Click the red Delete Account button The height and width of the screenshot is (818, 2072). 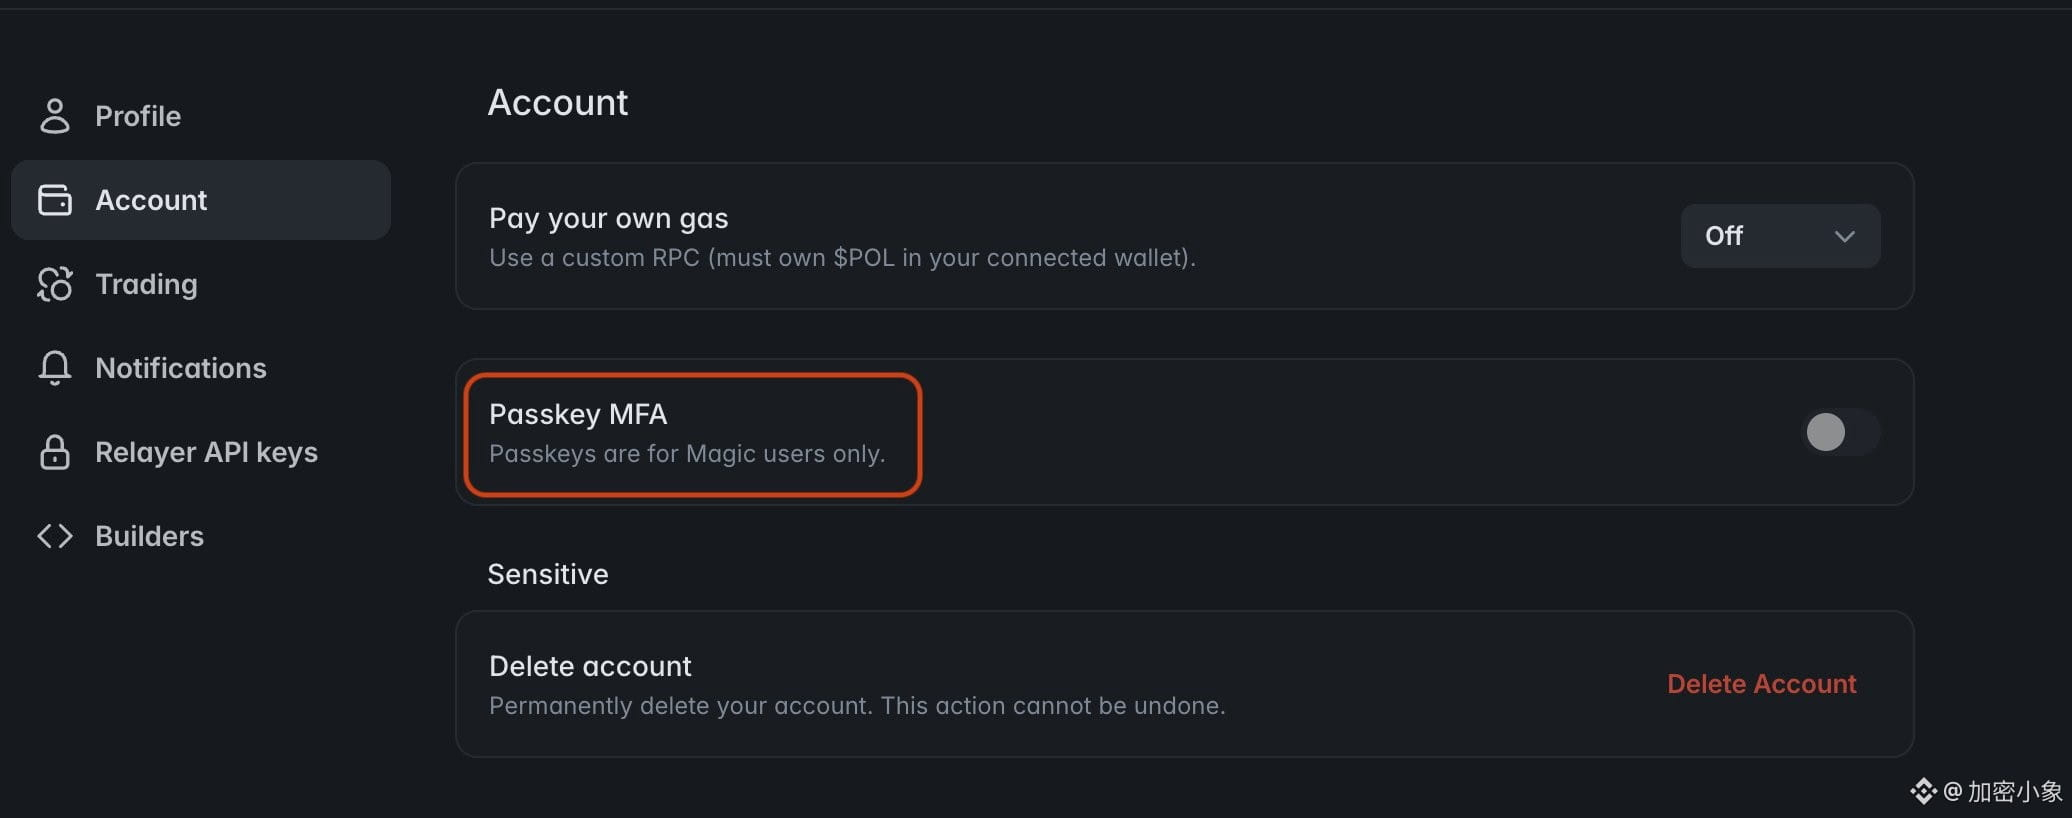point(1761,684)
